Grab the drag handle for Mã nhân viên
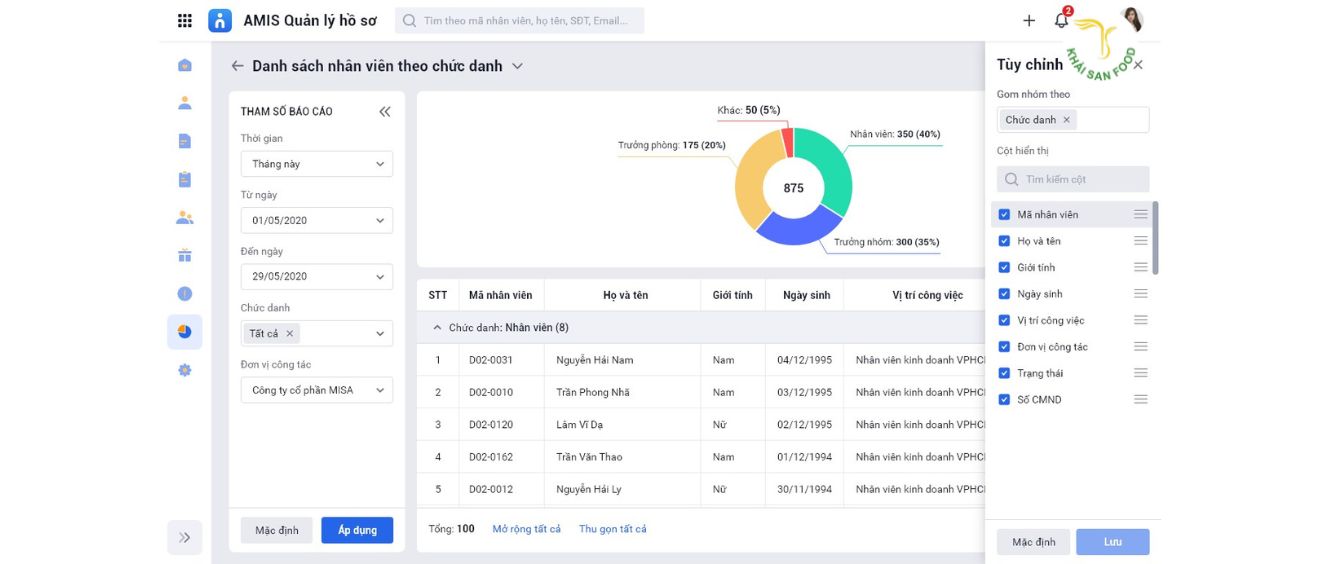 click(1140, 214)
